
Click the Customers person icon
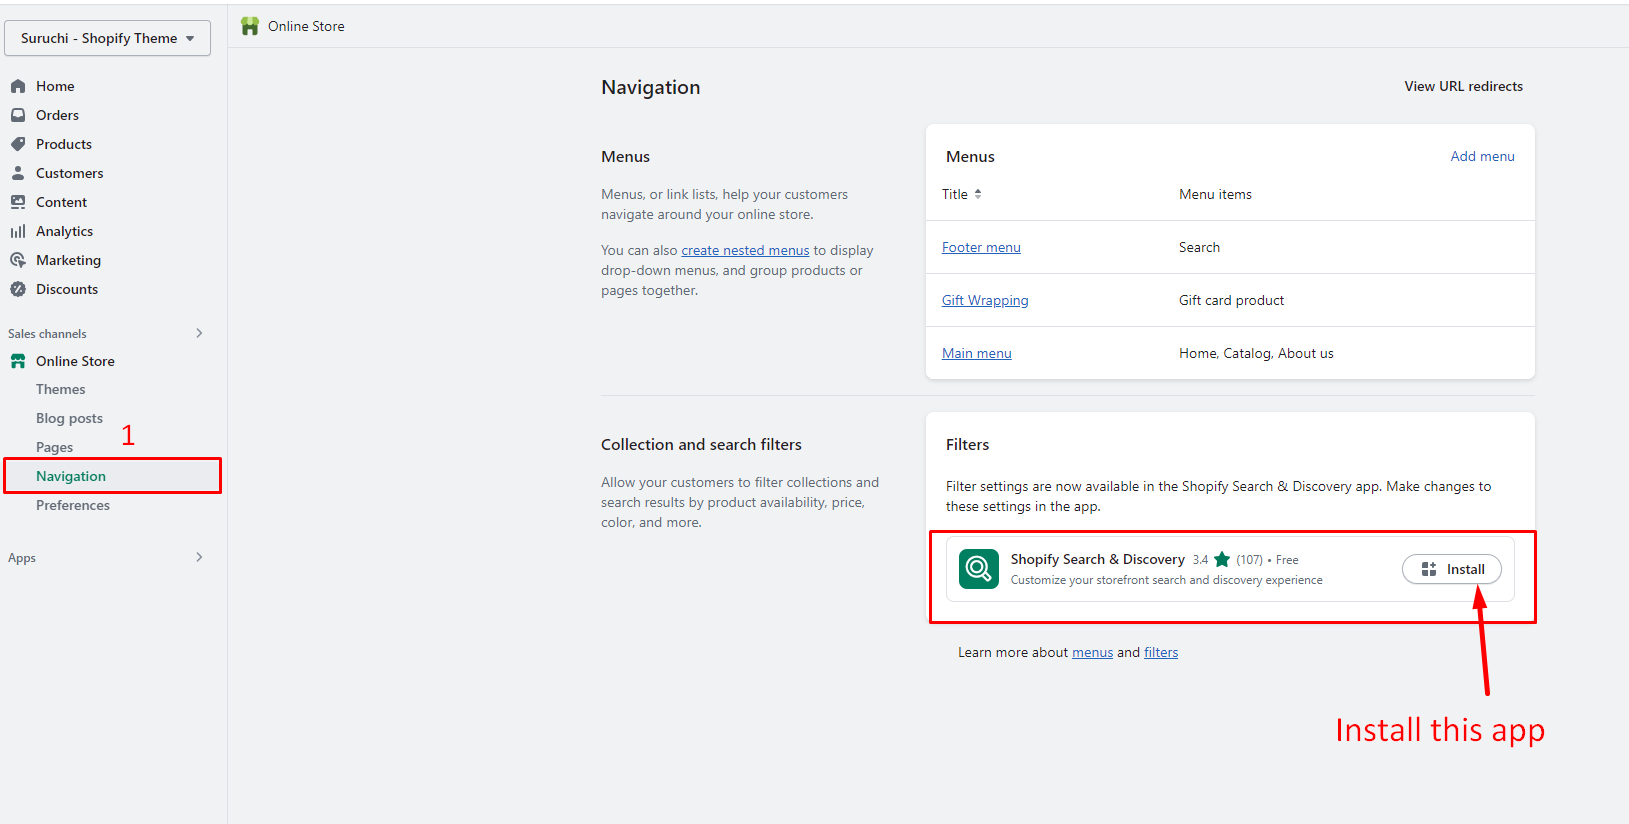[x=18, y=173]
